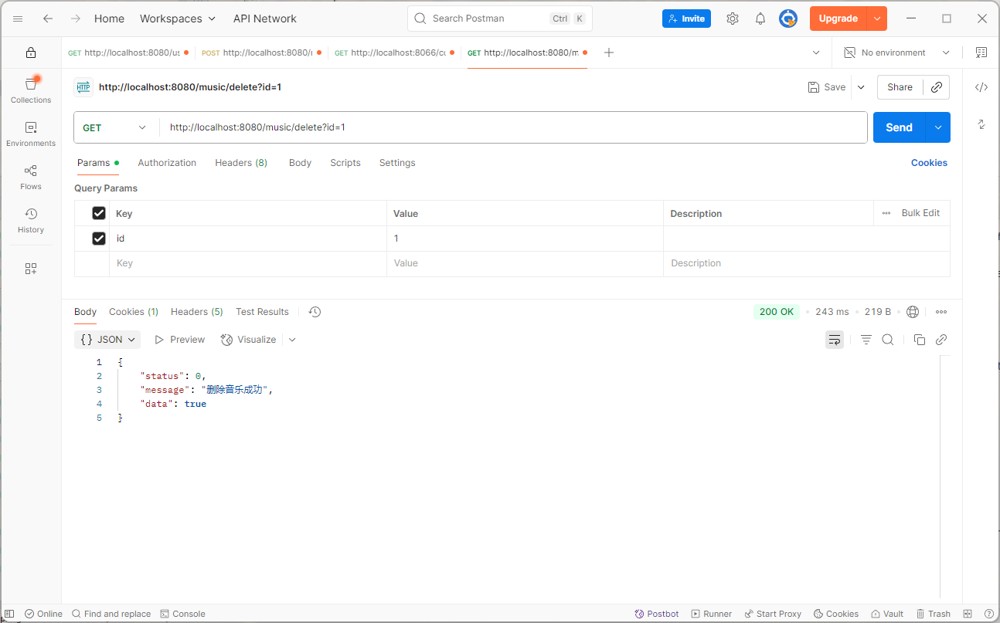1000x623 pixels.
Task: Open the hamburger menu icon
Action: pyautogui.click(x=18, y=18)
